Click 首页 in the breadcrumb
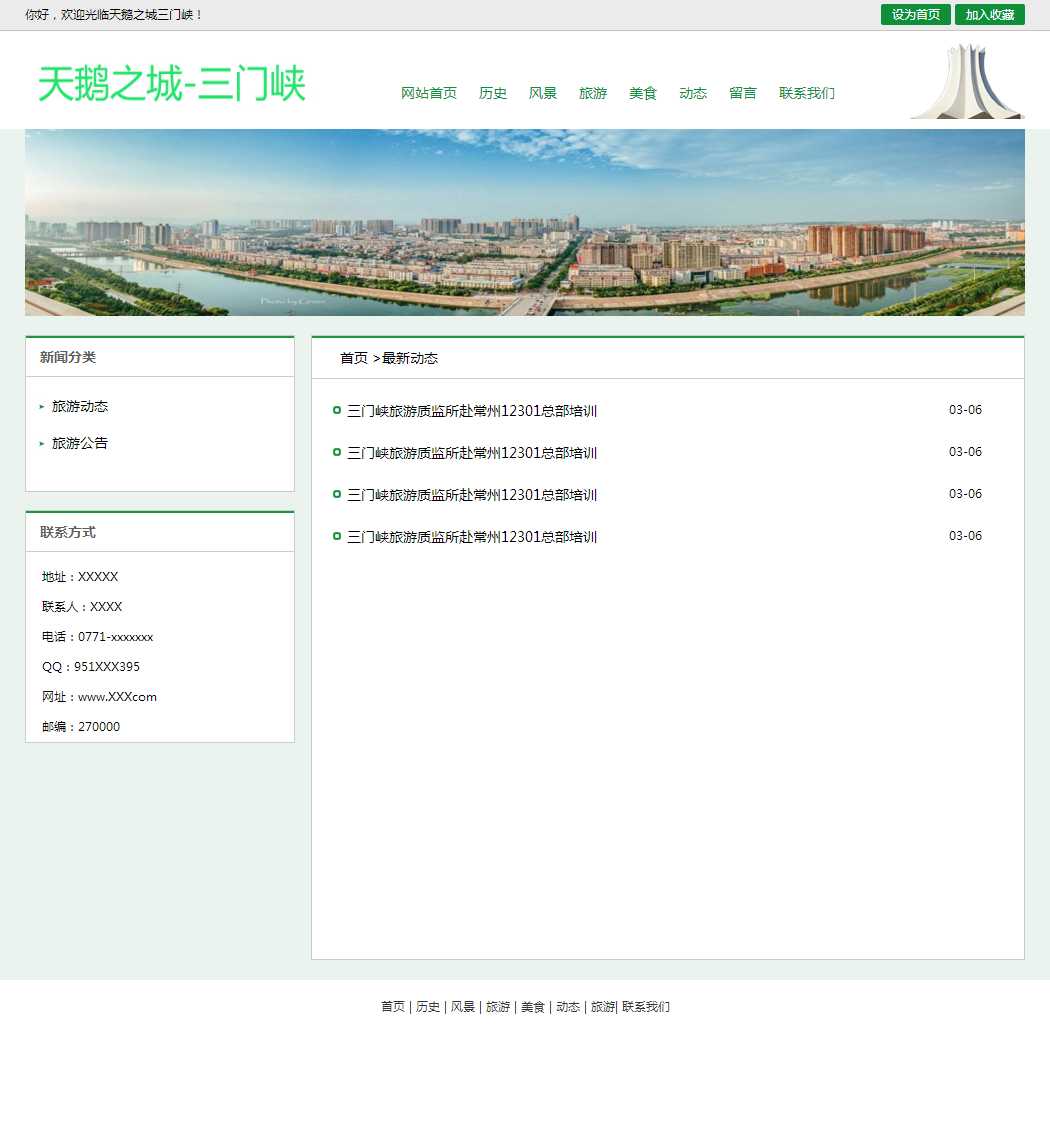Viewport: 1050px width, 1124px height. pos(354,358)
